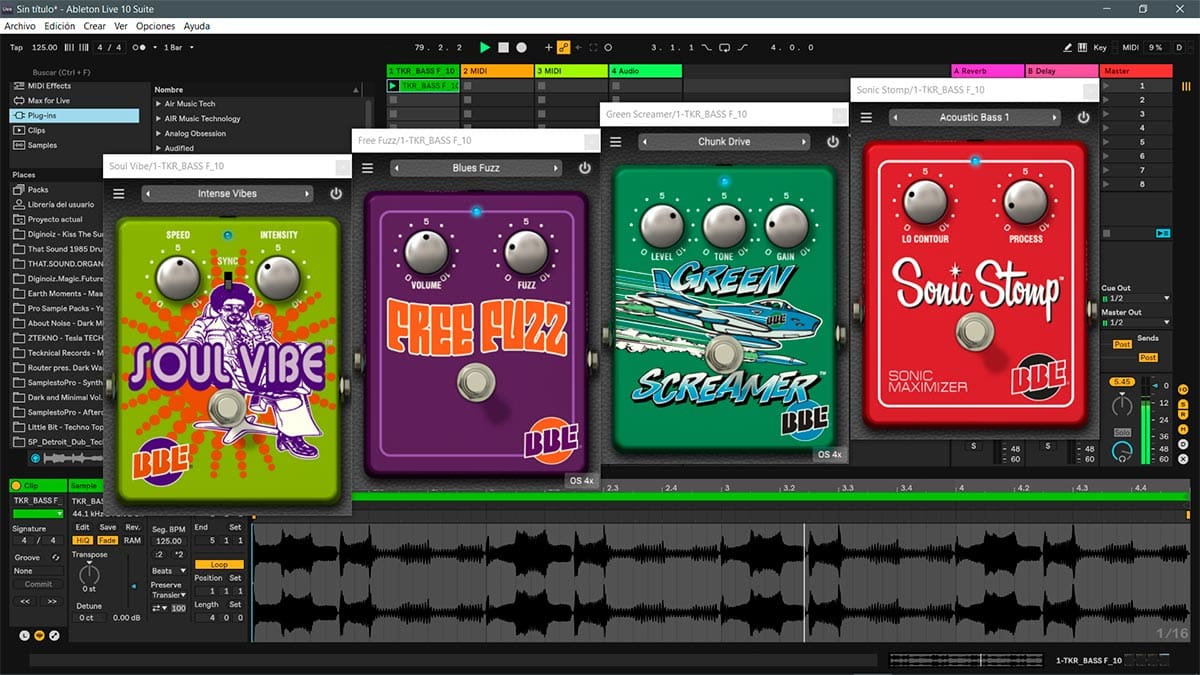Viewport: 1200px width, 675px height.
Task: Click the Arrangement Record button
Action: pyautogui.click(x=521, y=47)
